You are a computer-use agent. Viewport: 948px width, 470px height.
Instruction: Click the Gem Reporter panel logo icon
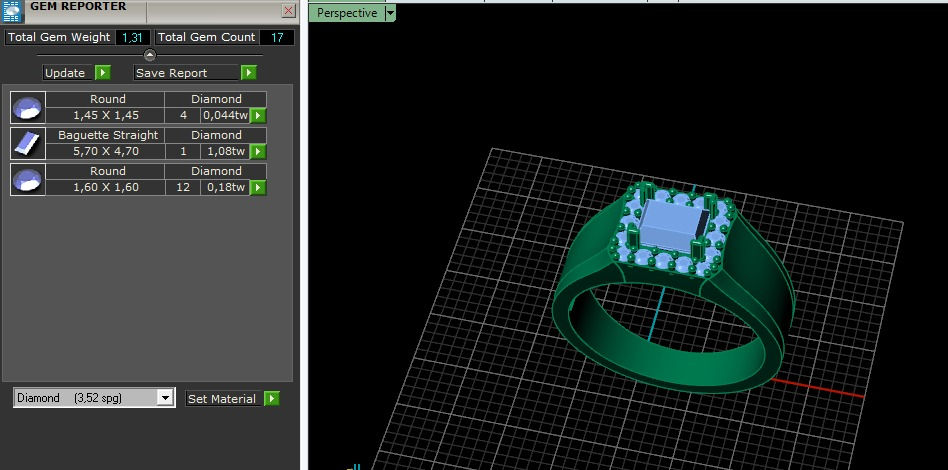[12, 11]
